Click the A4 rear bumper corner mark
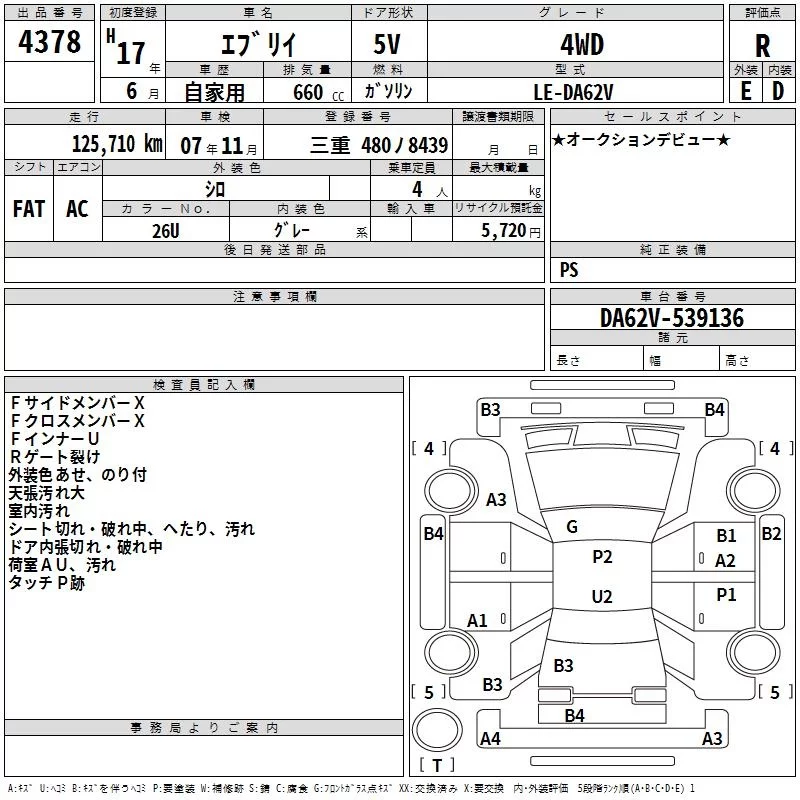Screen dimensions: 800x800 pos(490,738)
